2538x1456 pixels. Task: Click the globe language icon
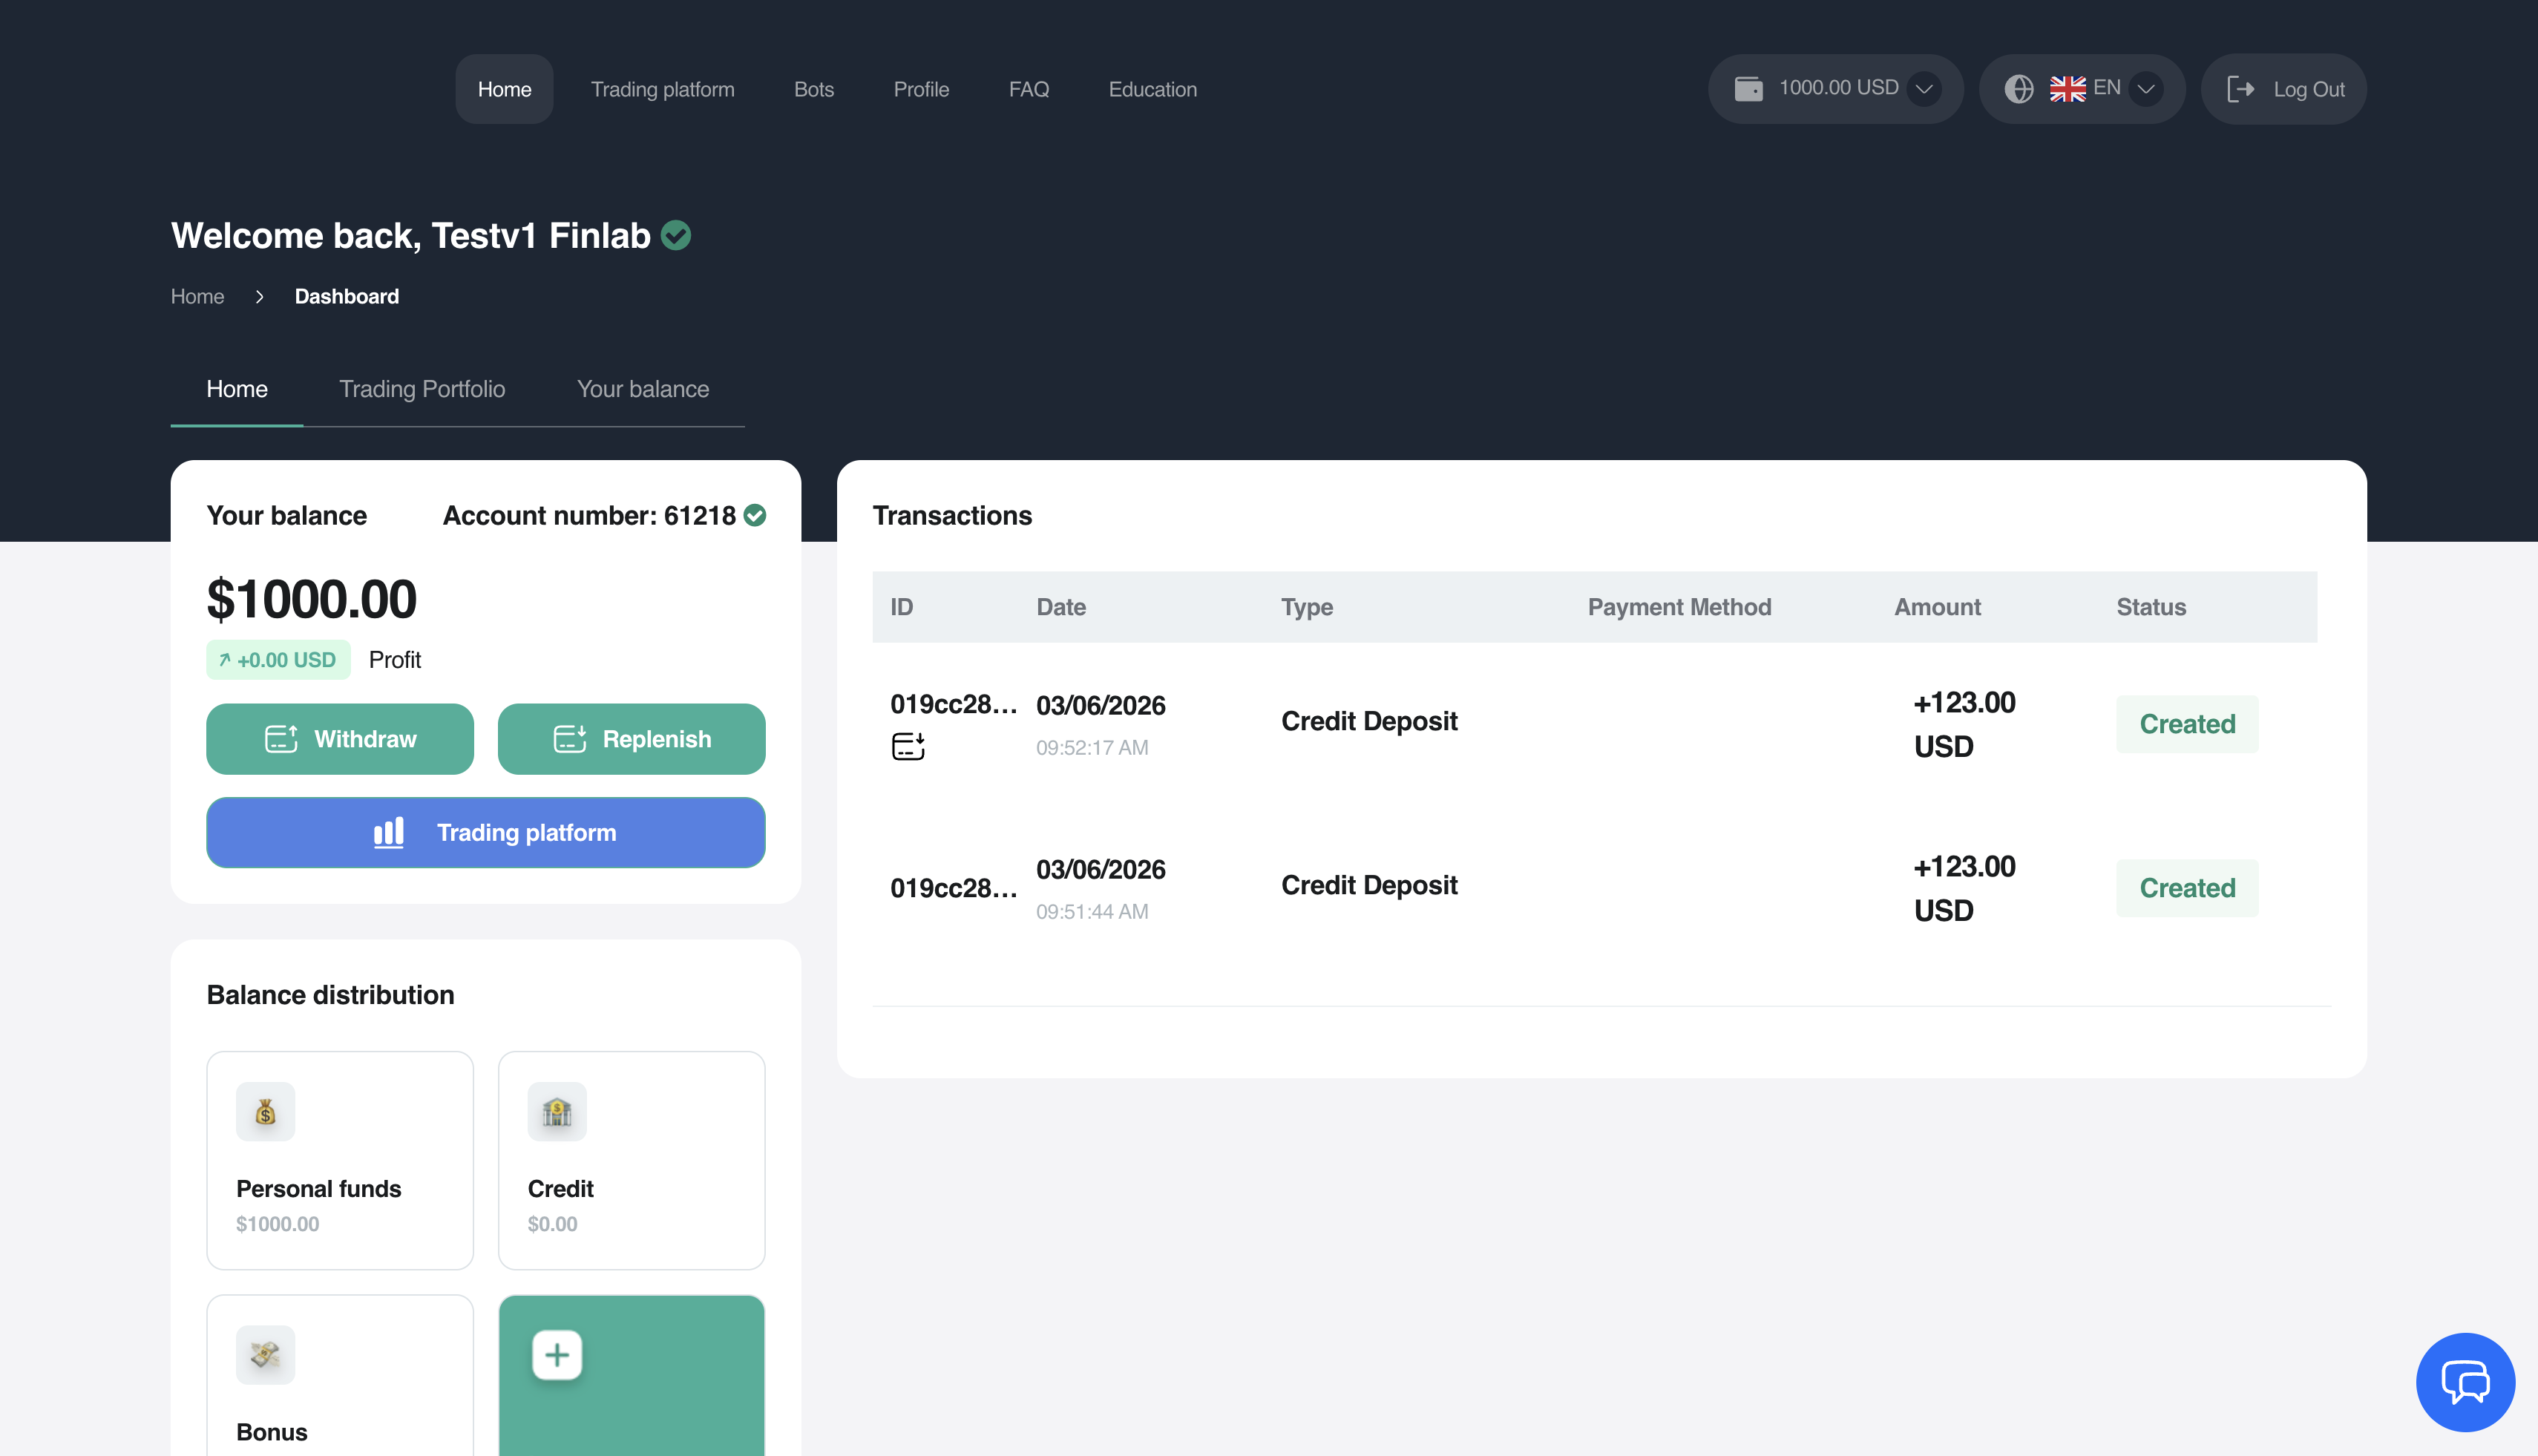click(2019, 88)
